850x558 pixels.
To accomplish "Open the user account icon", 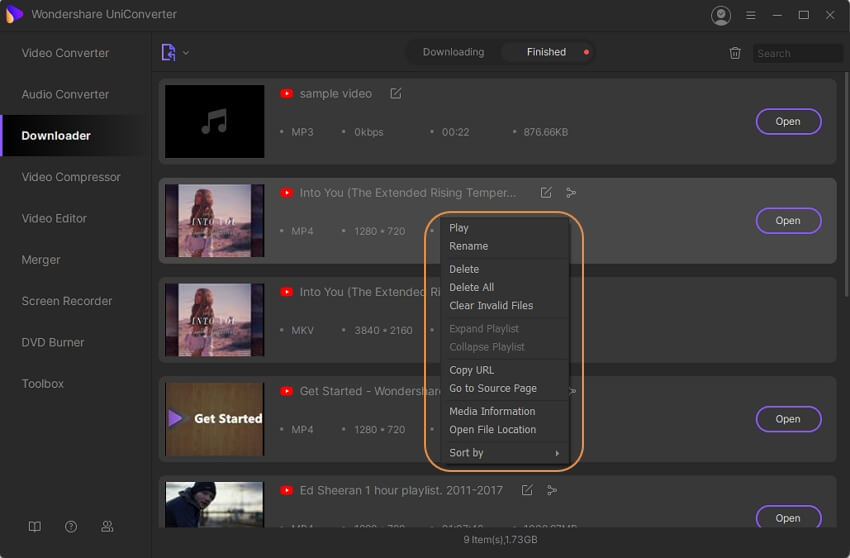I will (x=720, y=15).
